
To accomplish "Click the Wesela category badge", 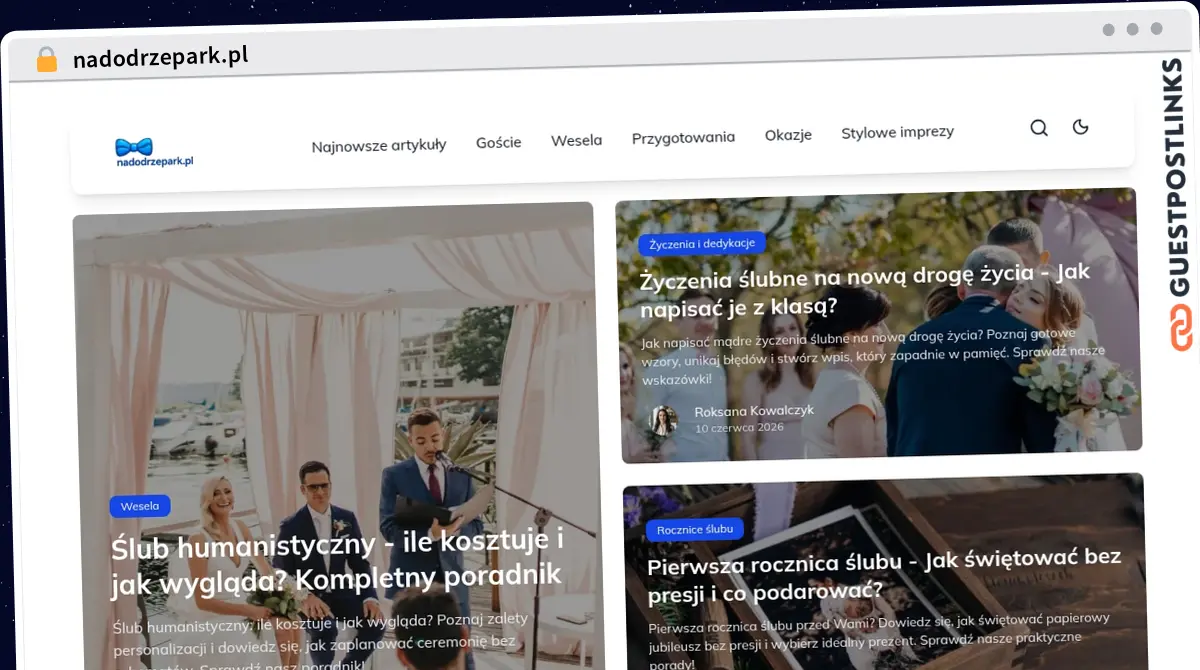I will click(x=140, y=506).
